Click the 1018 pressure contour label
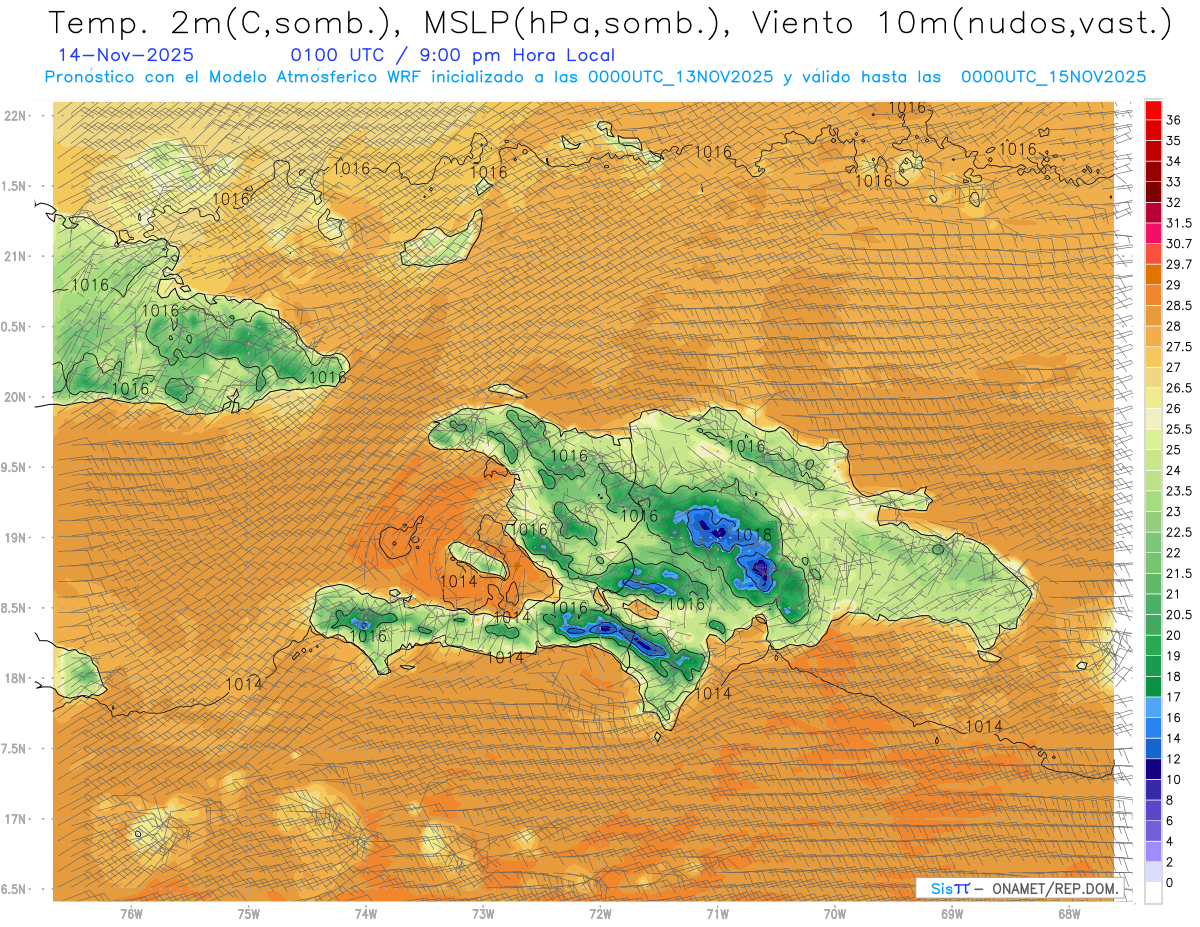 (753, 536)
